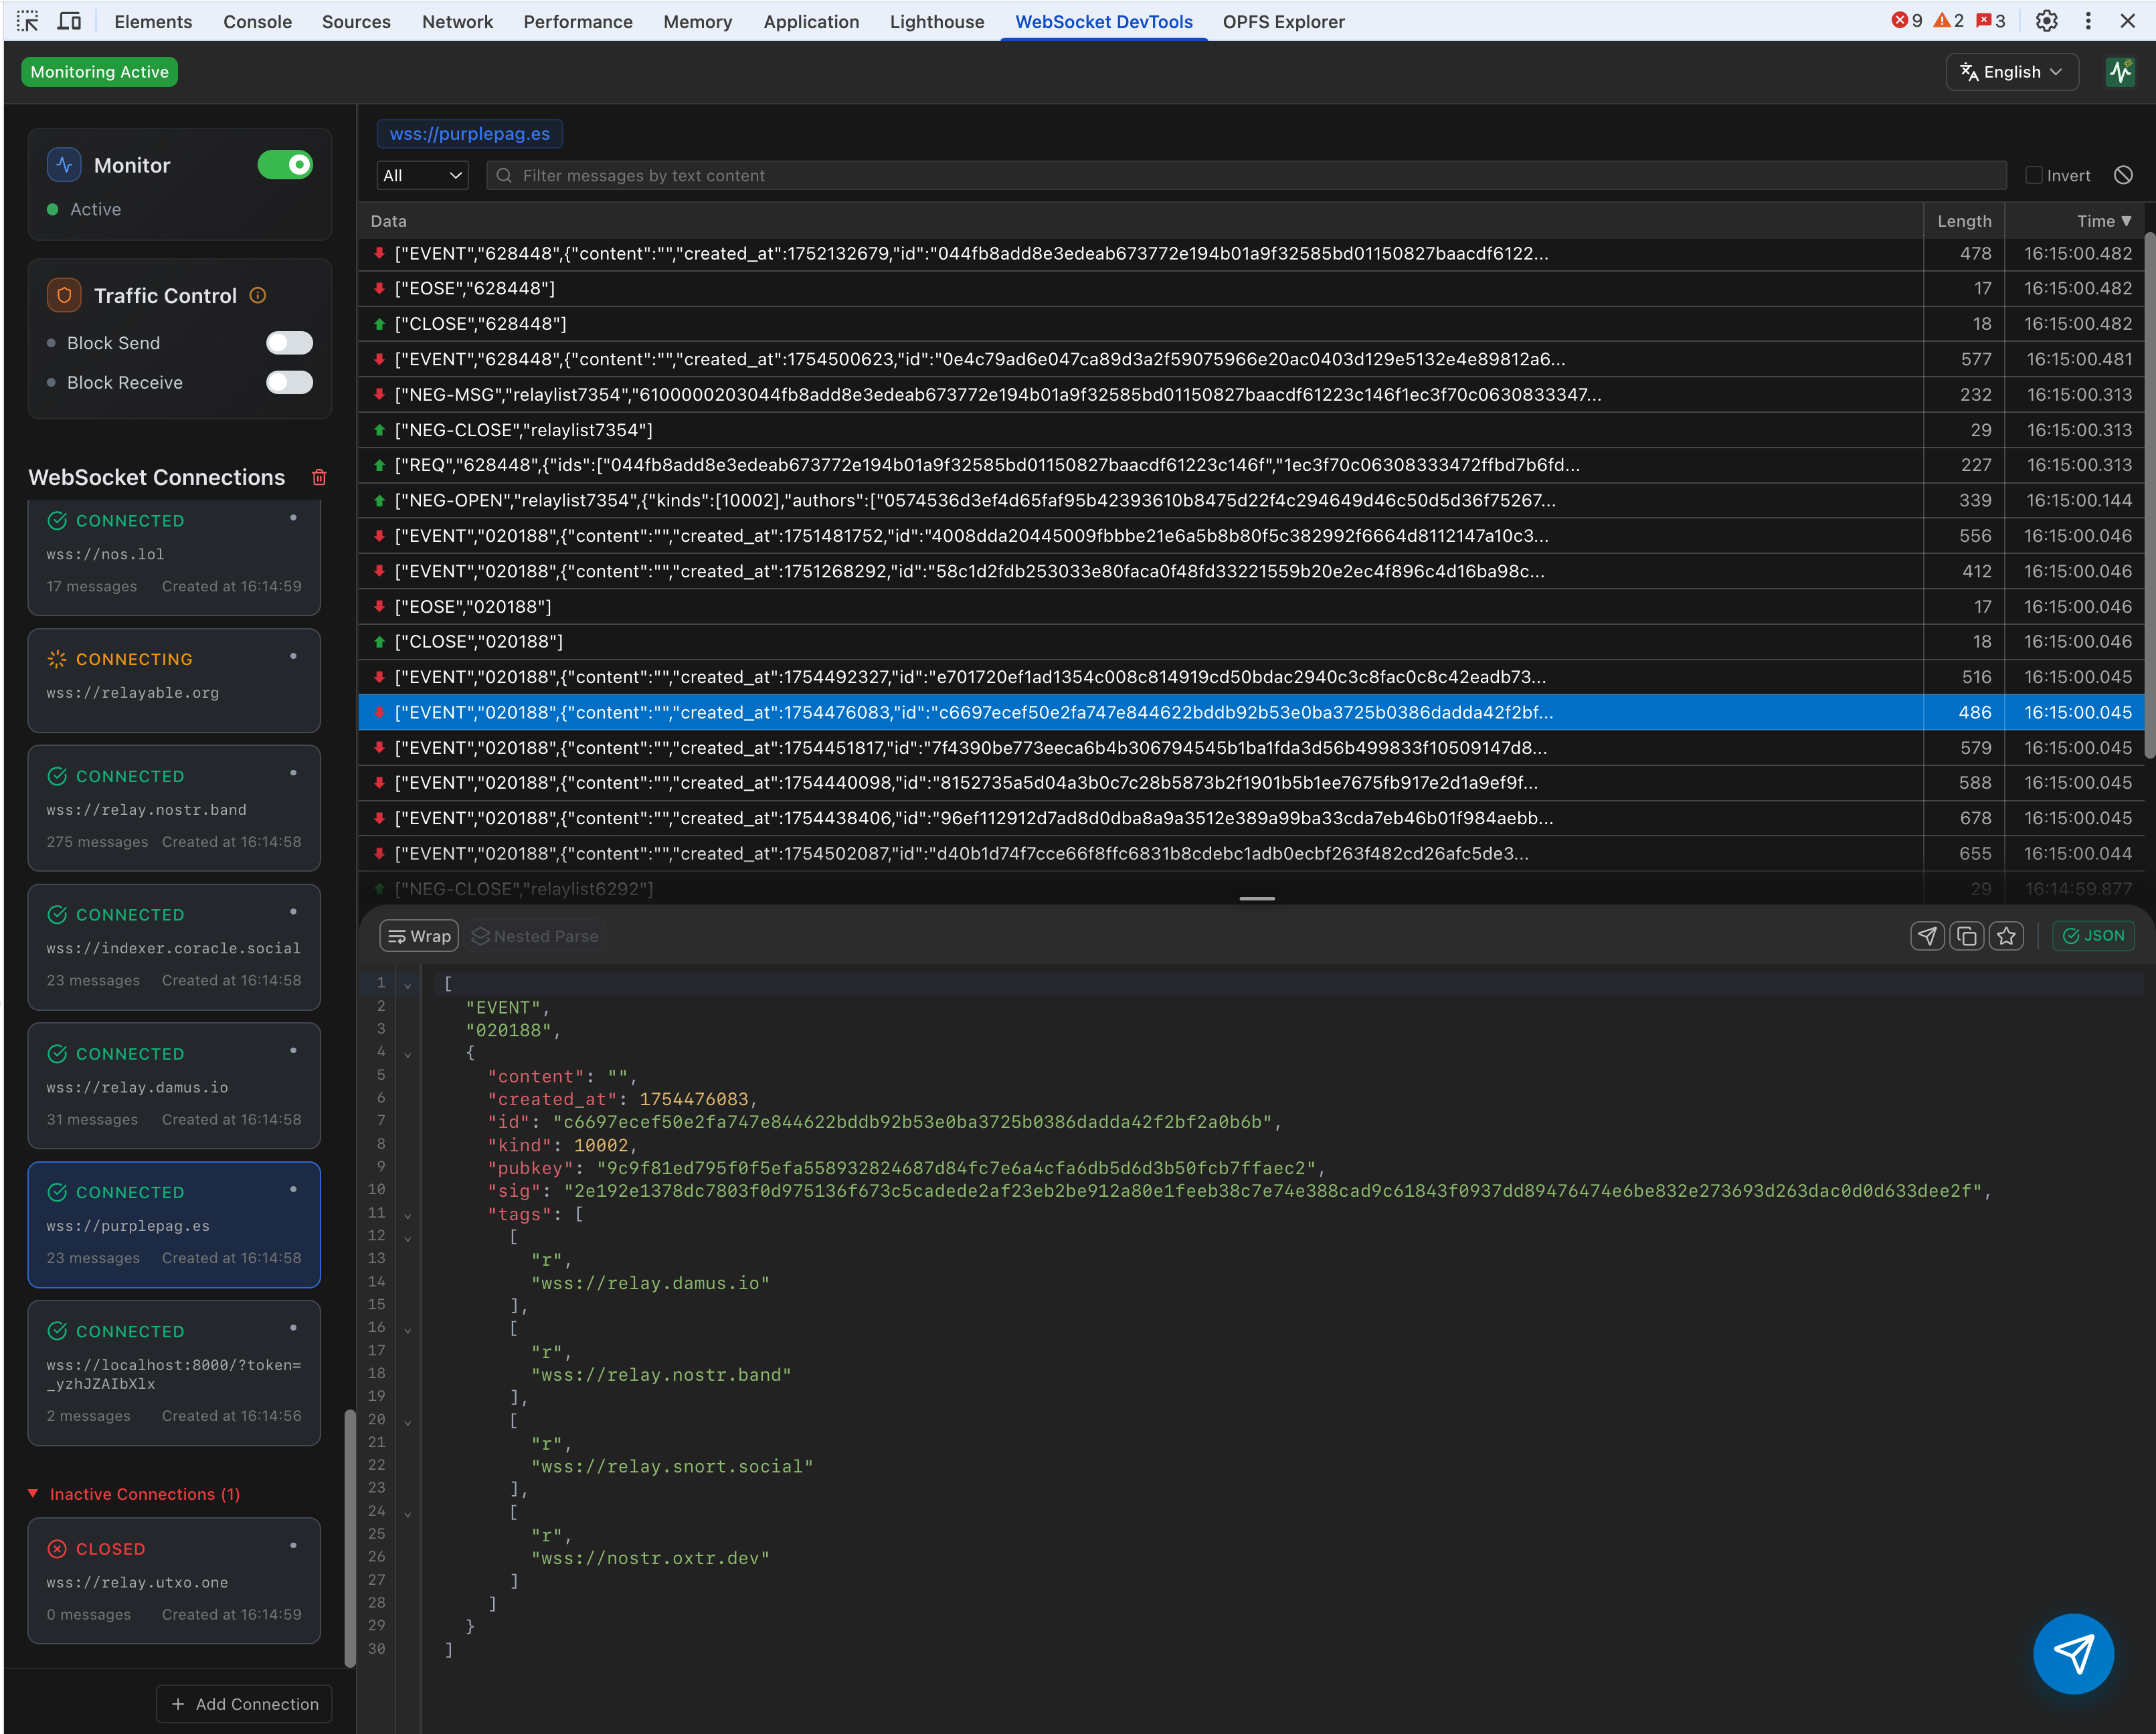The image size is (2156, 1734).
Task: Enable the Block Send toggle
Action: coord(289,343)
